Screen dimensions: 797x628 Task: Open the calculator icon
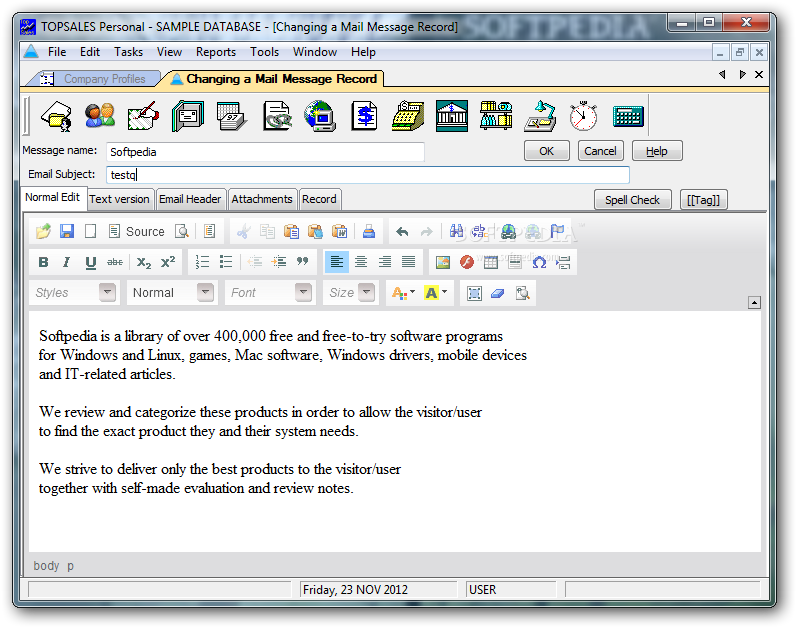(628, 117)
